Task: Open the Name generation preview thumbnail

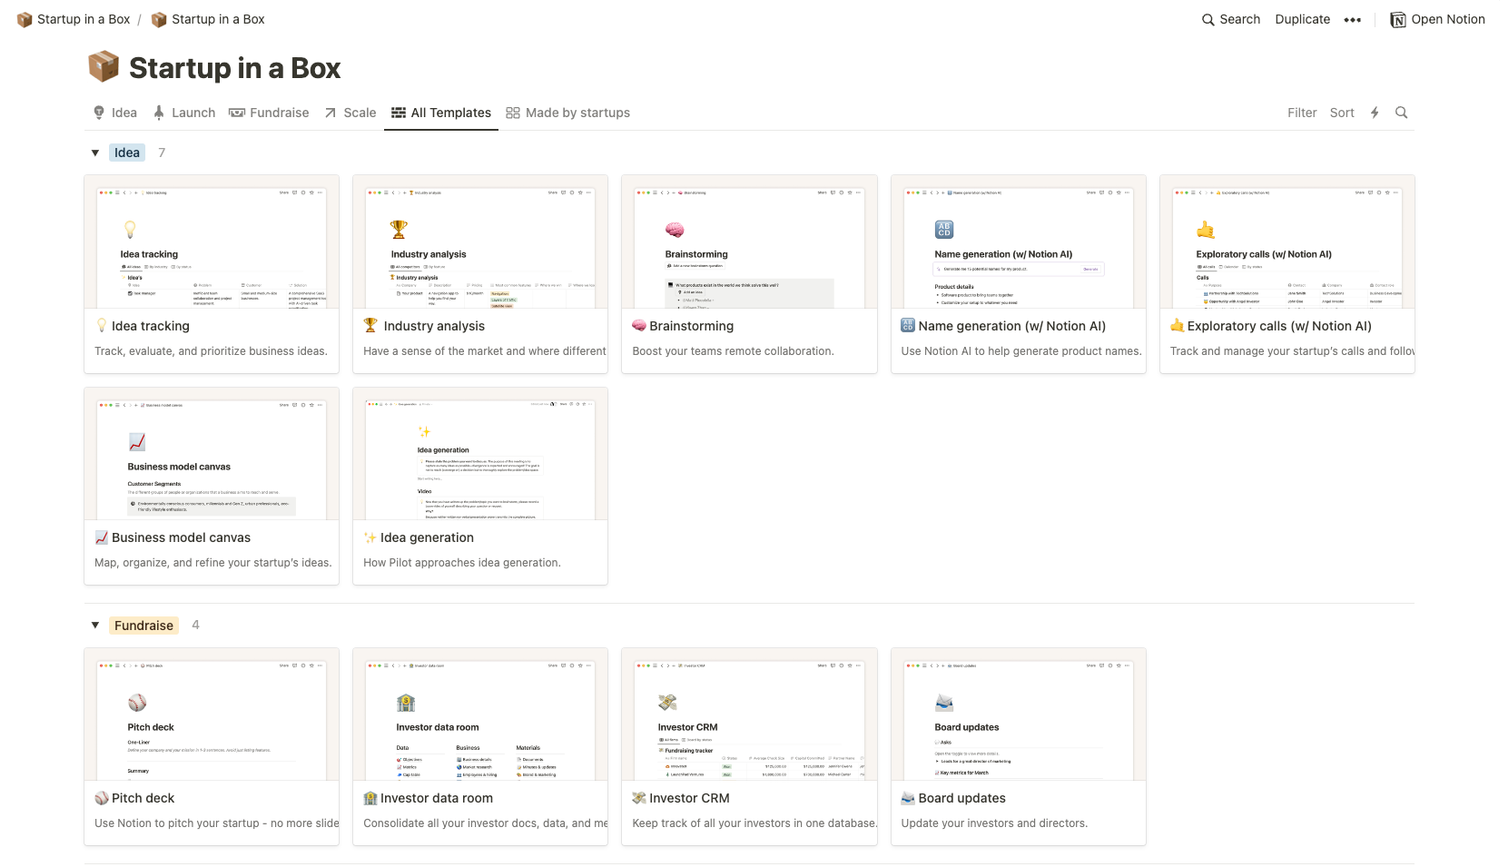Action: pos(1018,242)
